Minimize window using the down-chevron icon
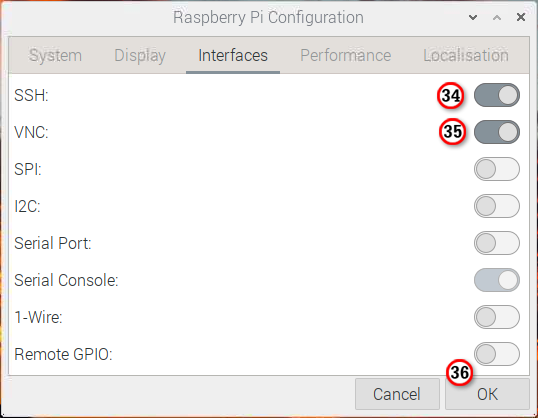This screenshot has width=538, height=418. [x=473, y=18]
